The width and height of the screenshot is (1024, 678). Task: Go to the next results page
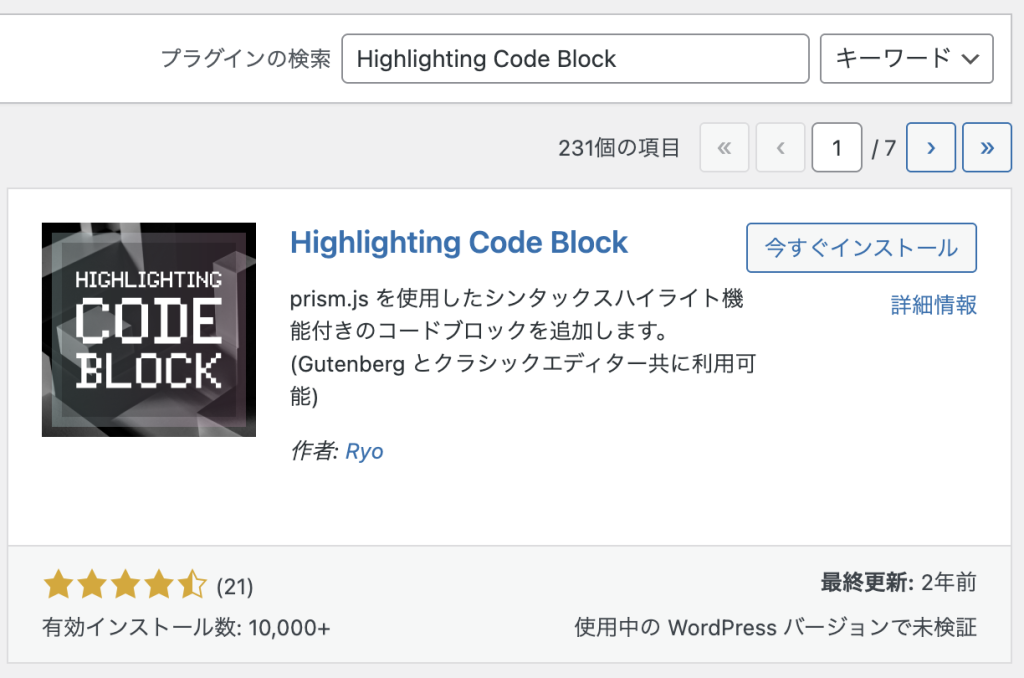931,148
